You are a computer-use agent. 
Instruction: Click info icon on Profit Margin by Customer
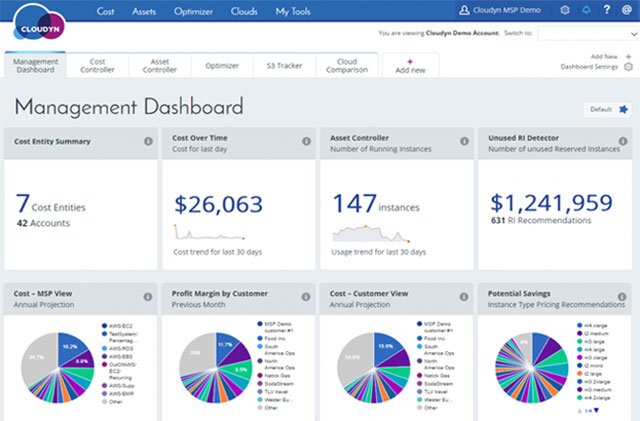tap(306, 297)
